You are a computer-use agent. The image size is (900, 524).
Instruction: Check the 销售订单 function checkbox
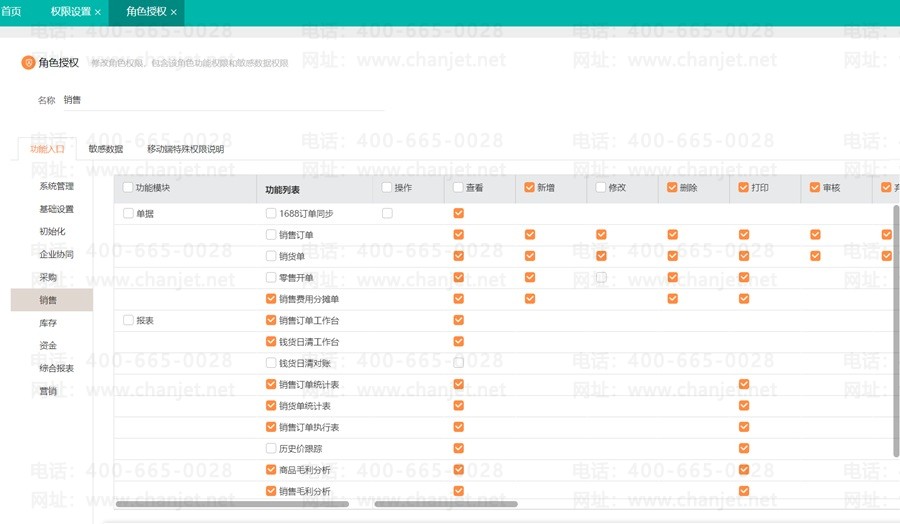pos(271,235)
